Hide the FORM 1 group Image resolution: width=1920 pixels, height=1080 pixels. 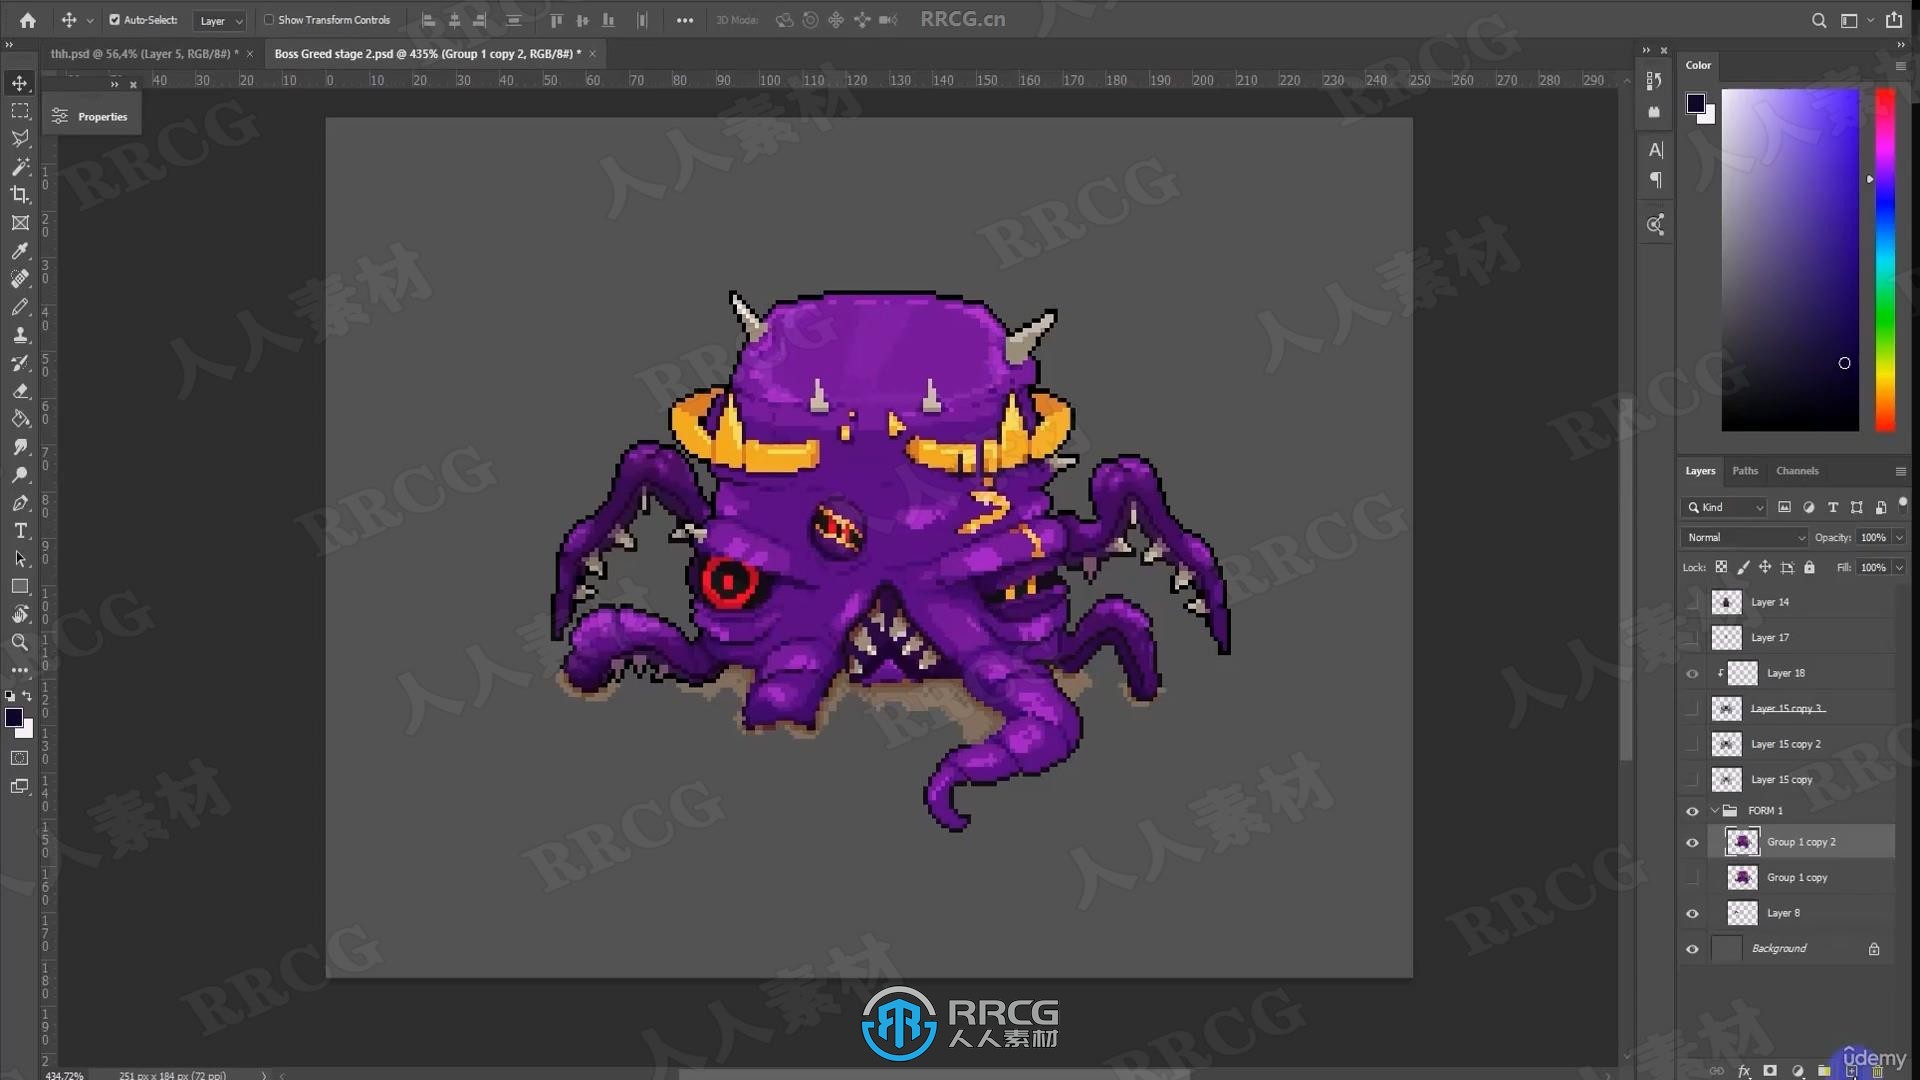pos(1692,811)
